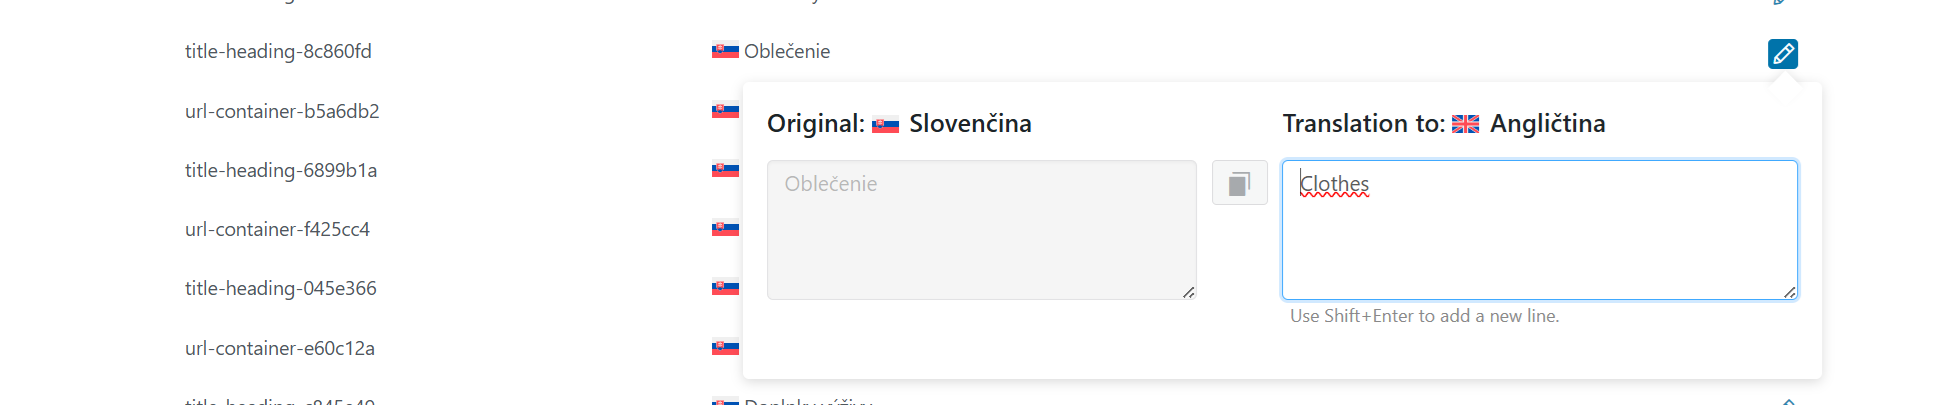Focus the translation field containing Clothes

(x=1539, y=230)
